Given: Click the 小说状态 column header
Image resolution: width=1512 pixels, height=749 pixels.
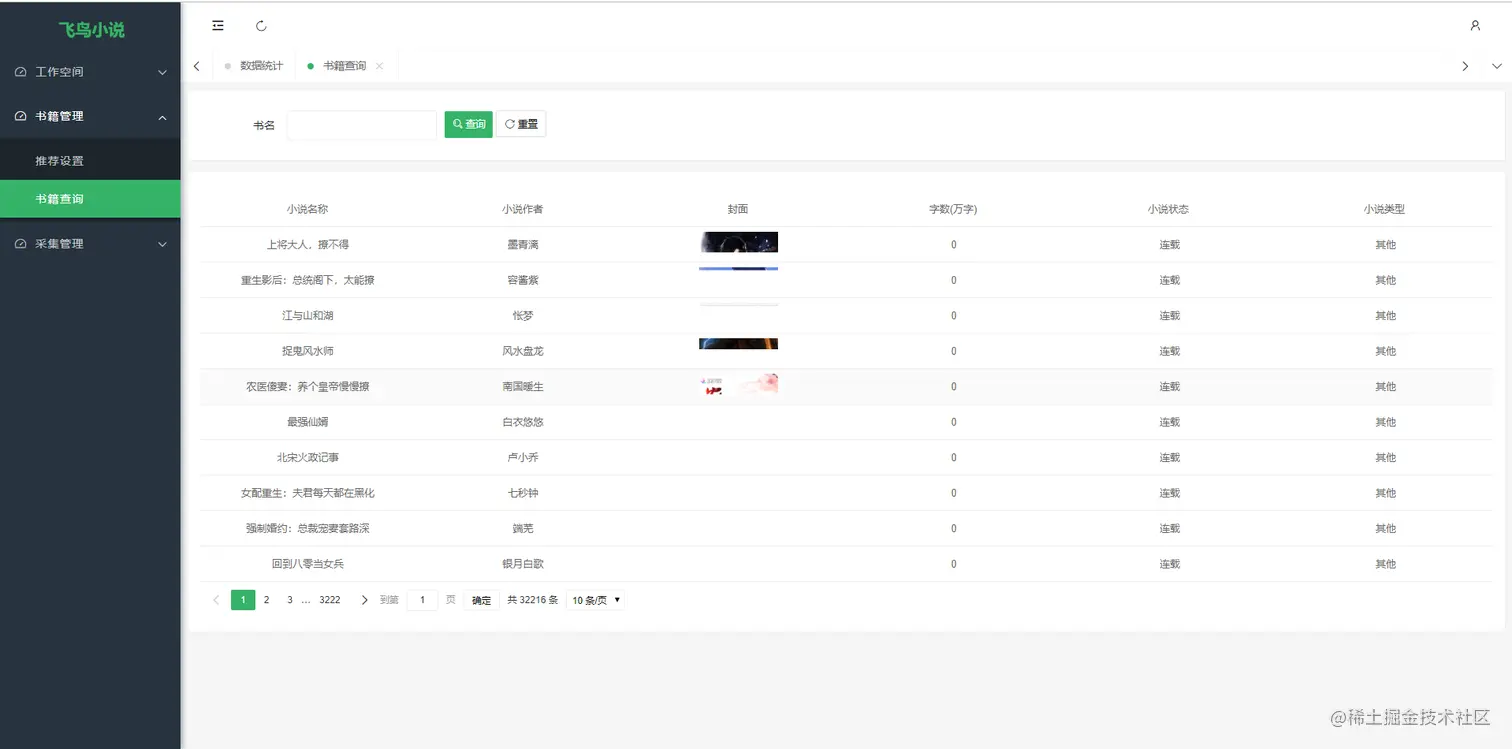Looking at the screenshot, I should click(x=1169, y=209).
